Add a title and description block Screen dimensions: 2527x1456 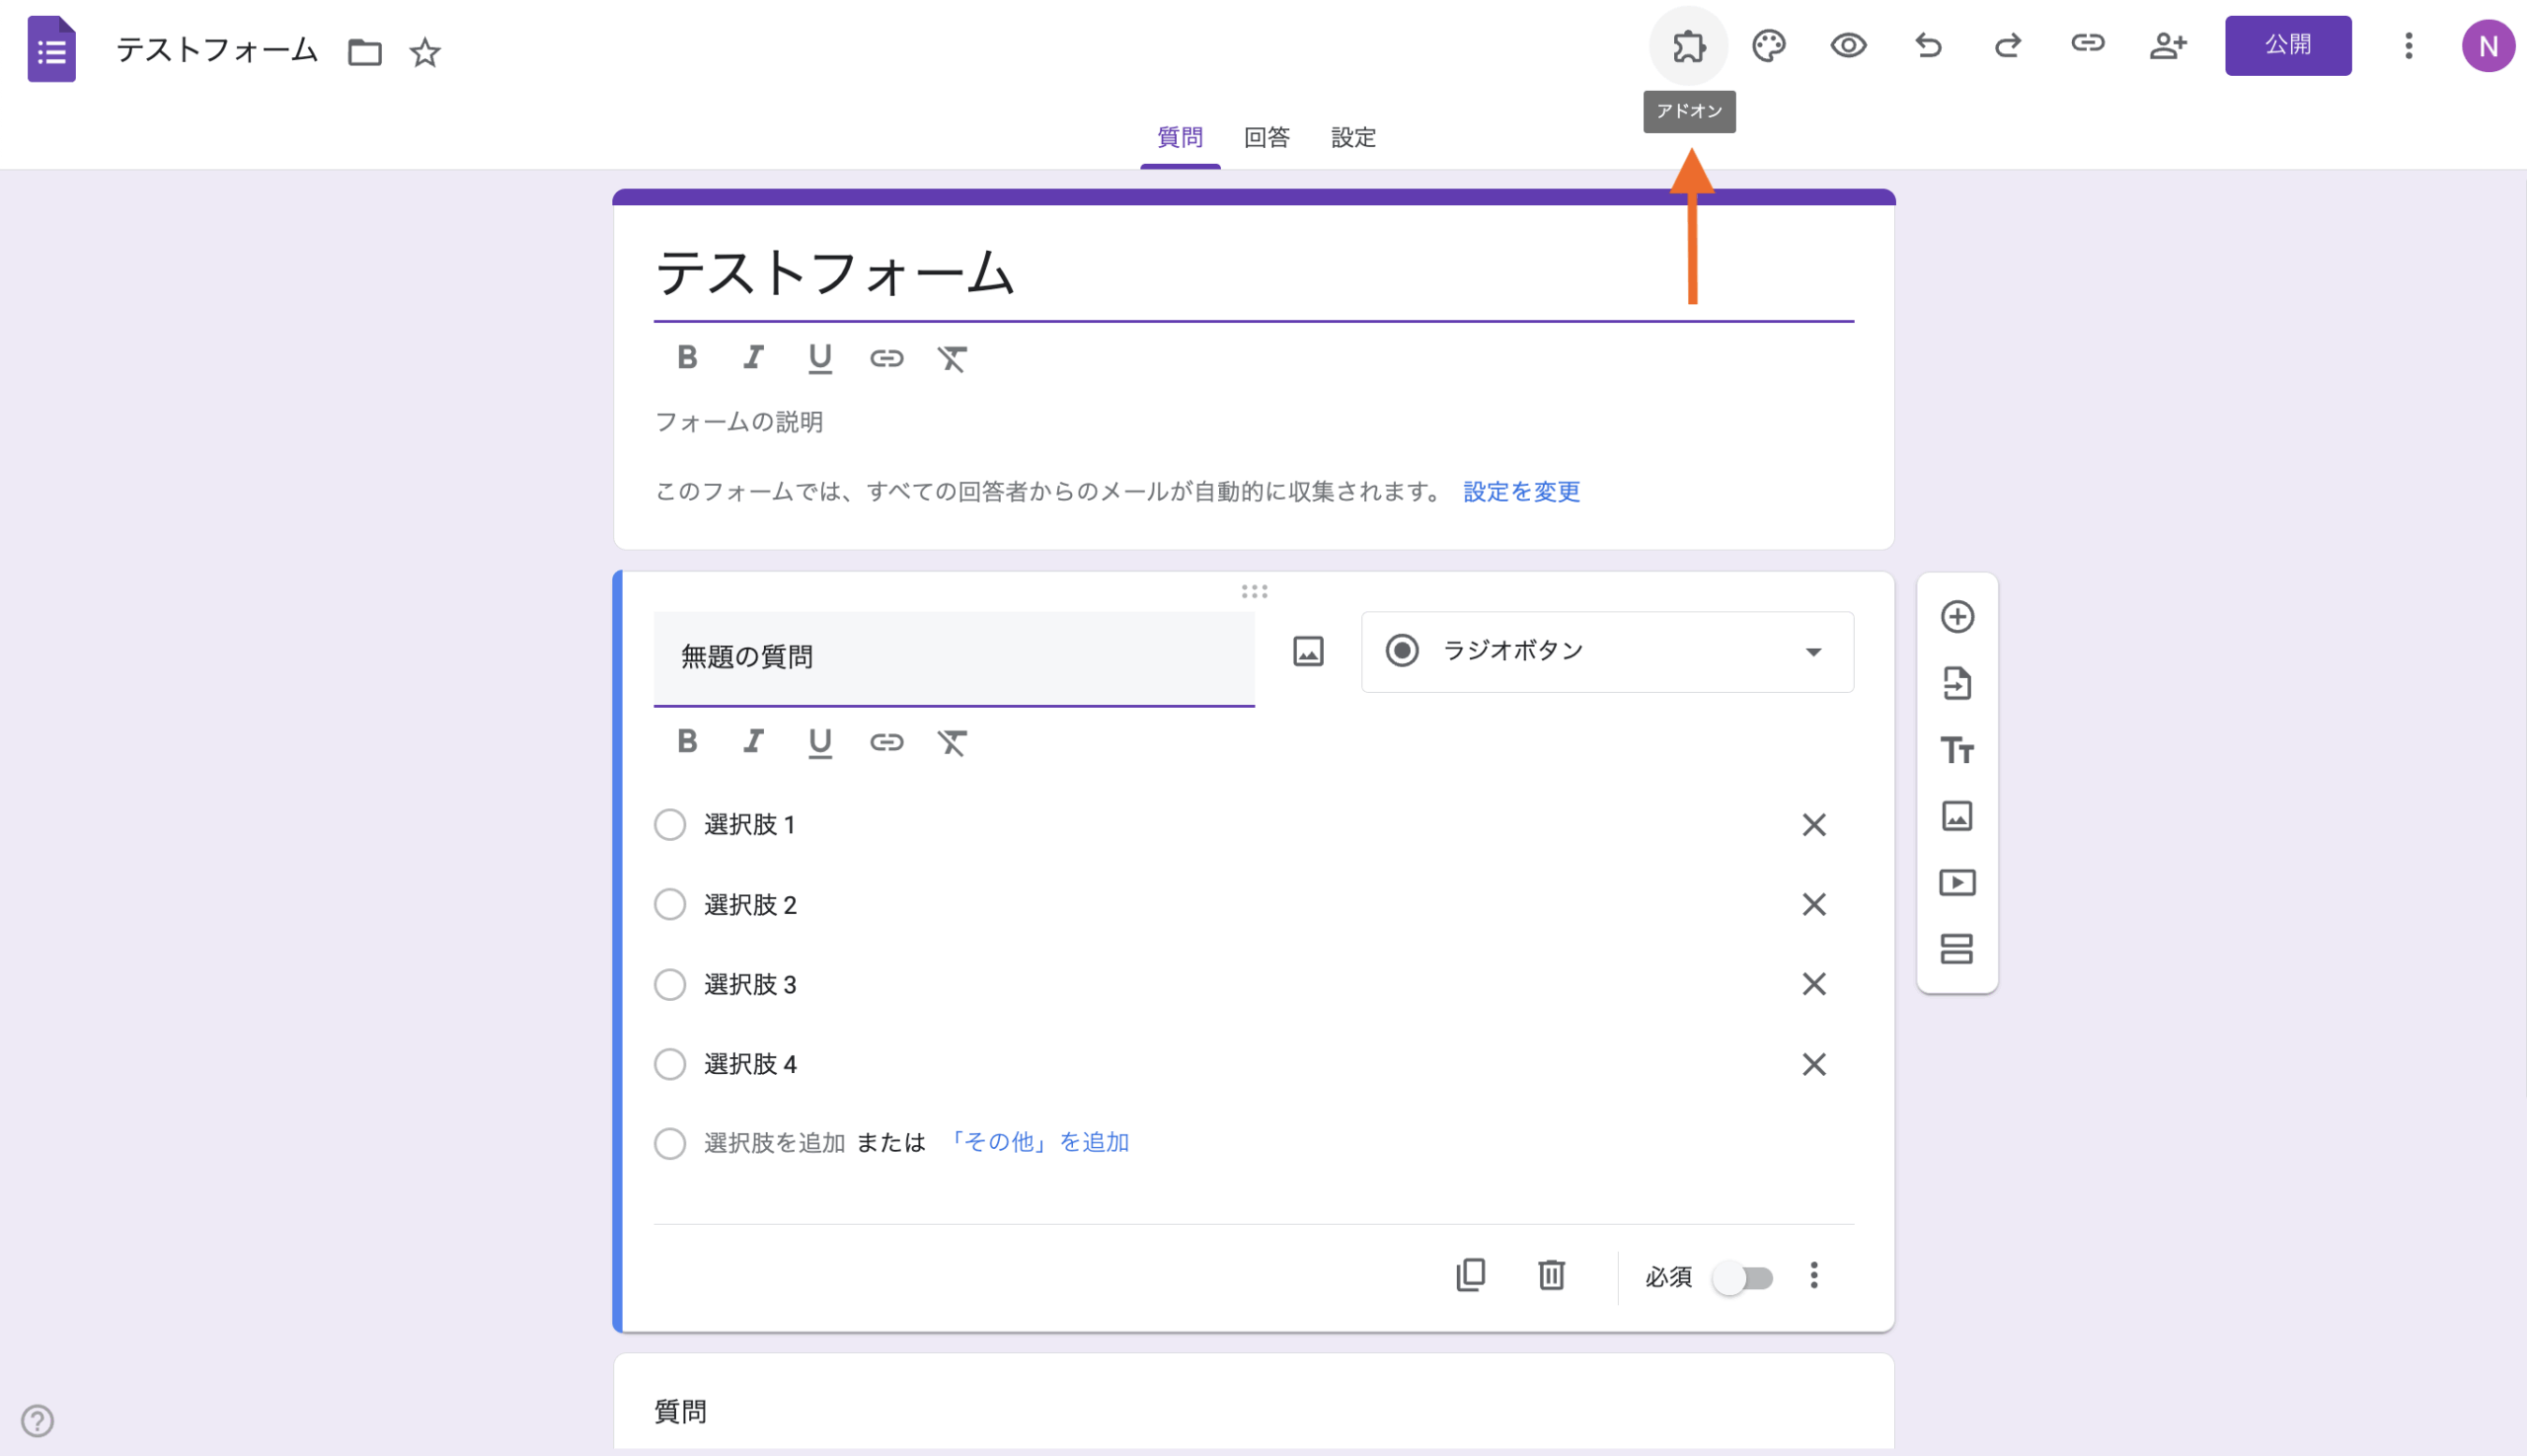[x=1957, y=750]
